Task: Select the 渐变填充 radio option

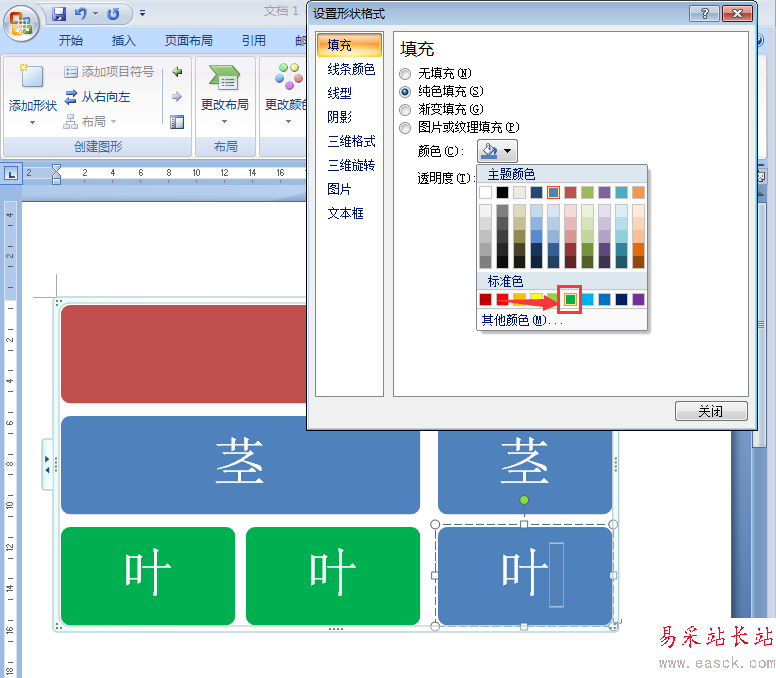Action: 405,110
